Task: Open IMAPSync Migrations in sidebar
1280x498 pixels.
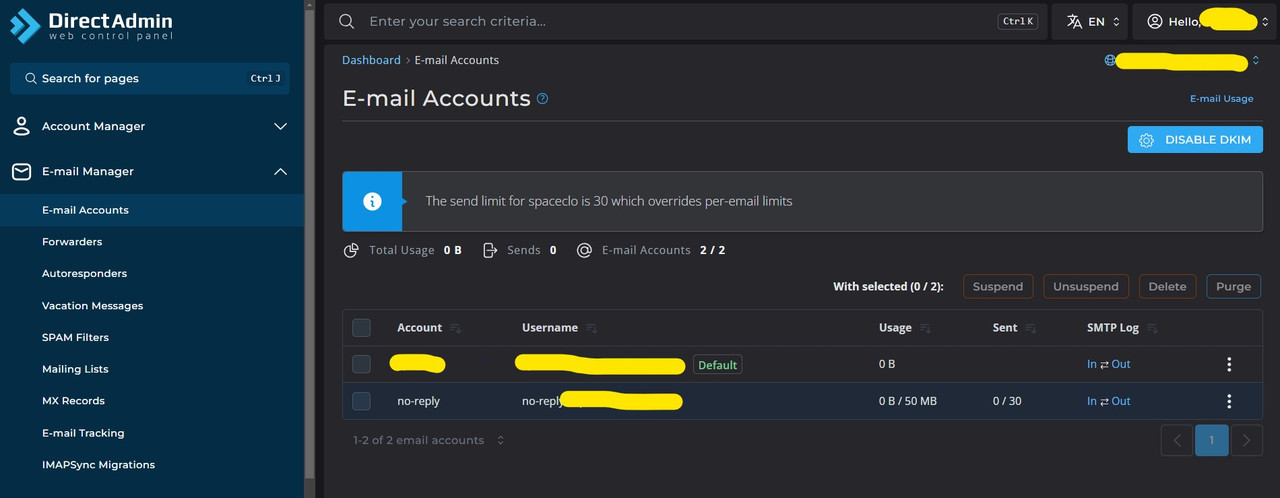Action: [x=152, y=465]
